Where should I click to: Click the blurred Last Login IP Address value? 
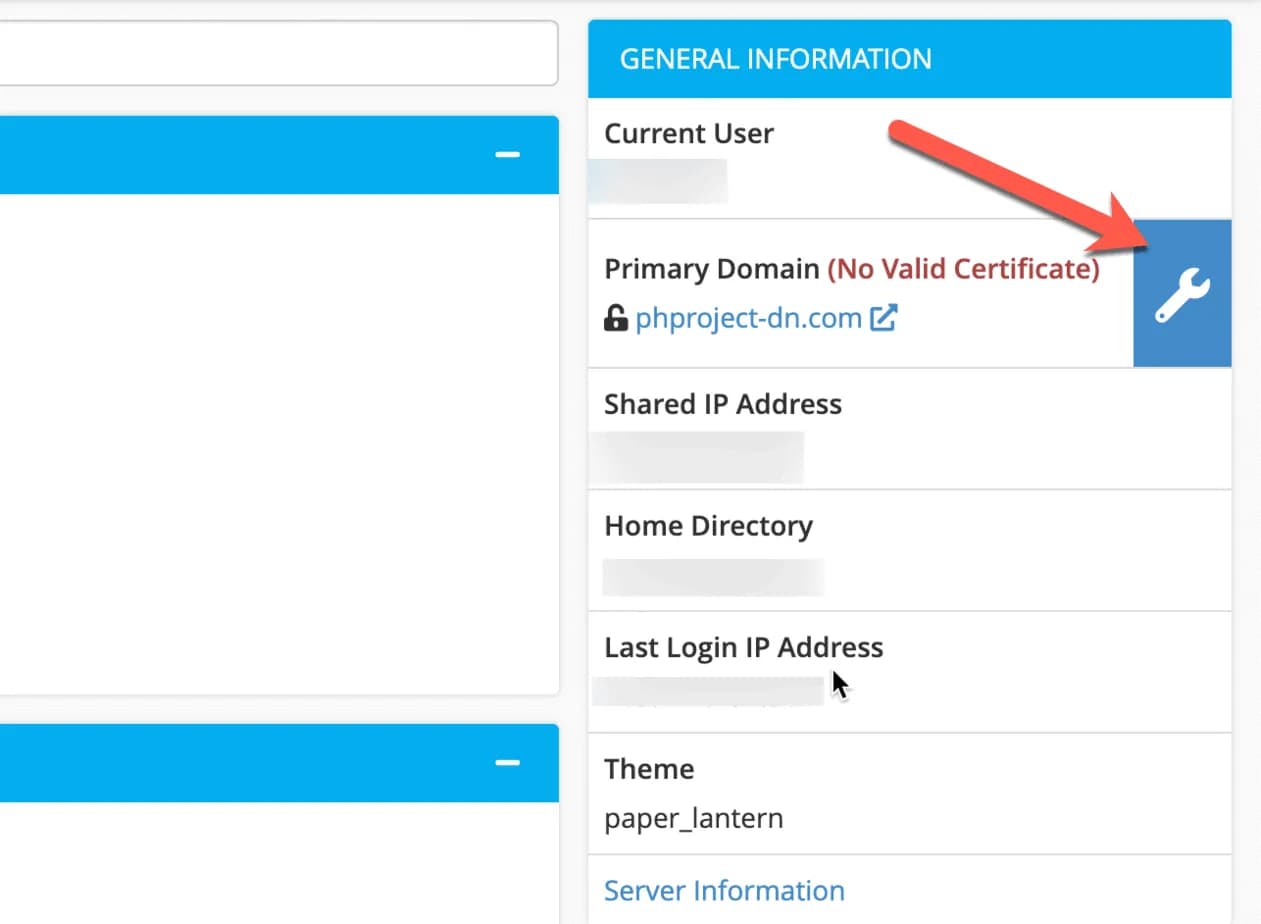(708, 691)
